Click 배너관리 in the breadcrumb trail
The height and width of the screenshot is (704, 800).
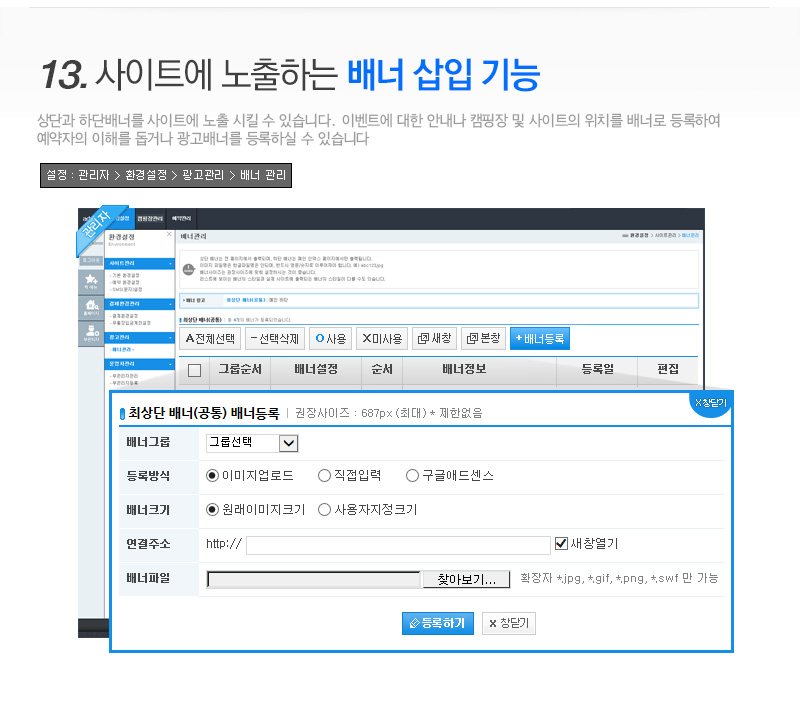click(x=690, y=236)
